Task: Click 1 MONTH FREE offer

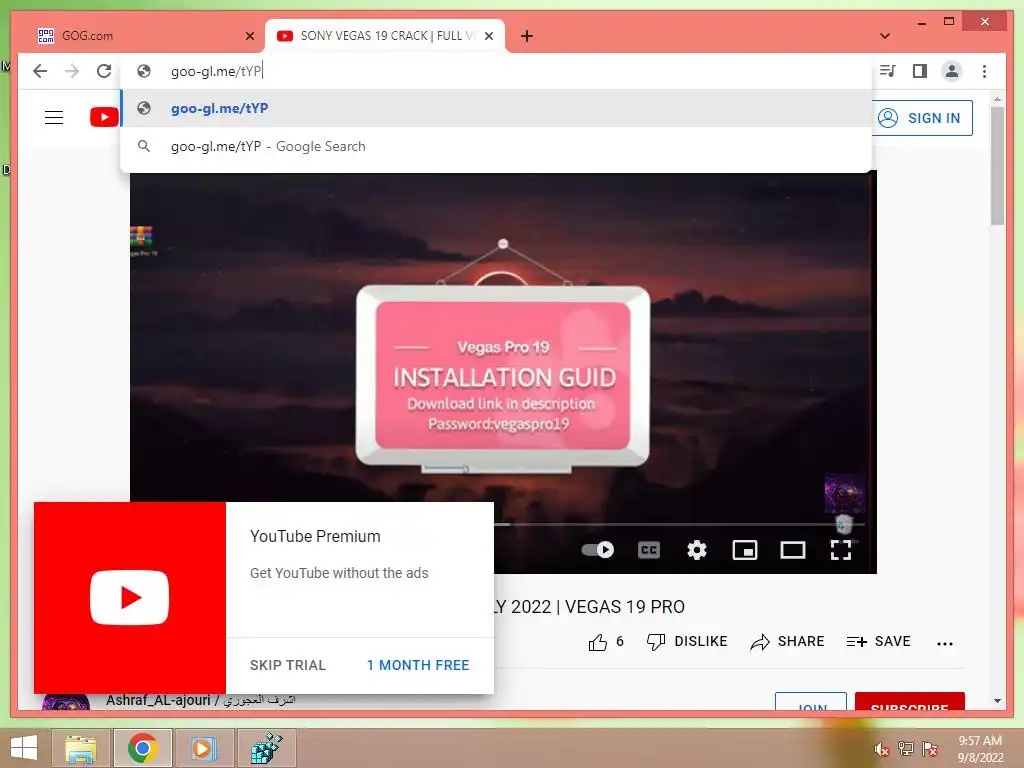Action: (418, 665)
